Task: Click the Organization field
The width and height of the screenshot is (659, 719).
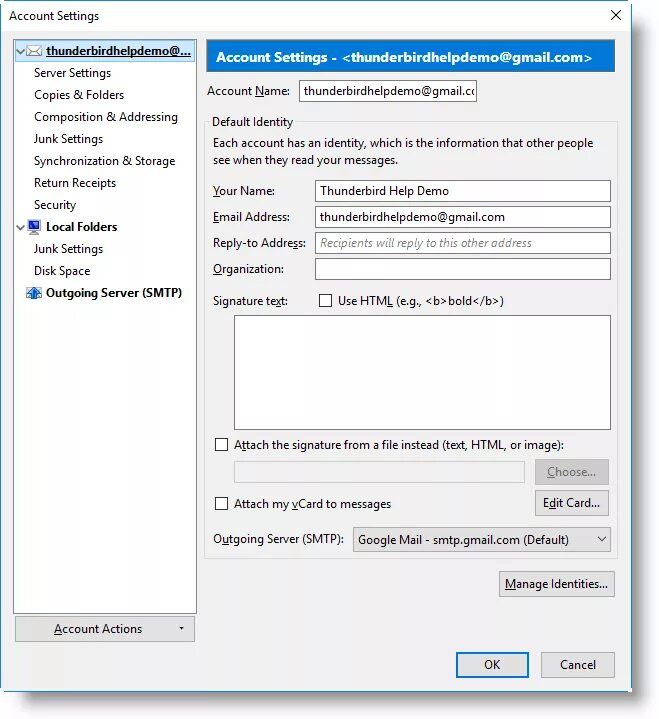Action: coord(463,269)
